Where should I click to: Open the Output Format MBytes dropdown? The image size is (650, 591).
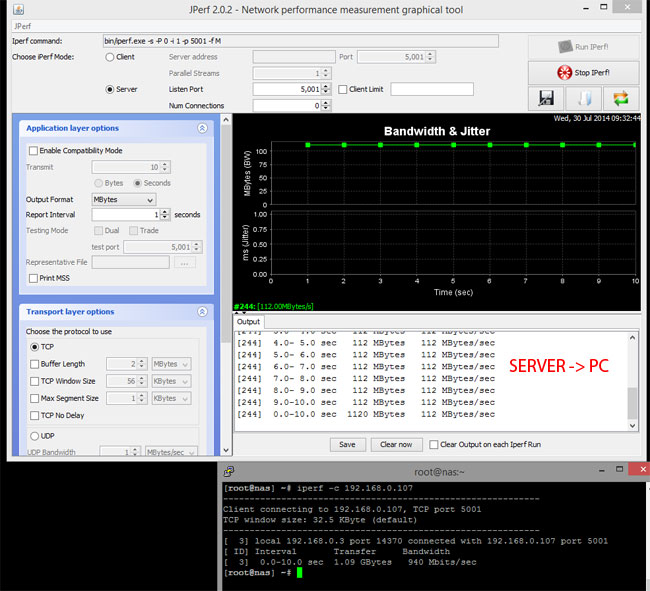tap(124, 200)
